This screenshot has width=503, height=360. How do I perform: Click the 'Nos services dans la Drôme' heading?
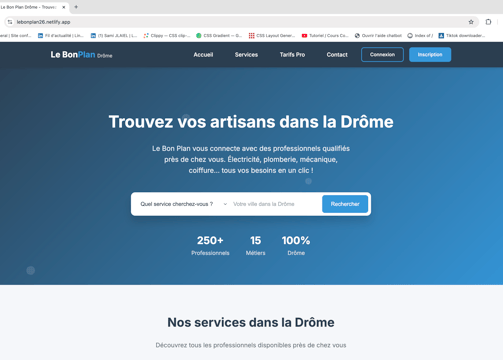point(251,322)
